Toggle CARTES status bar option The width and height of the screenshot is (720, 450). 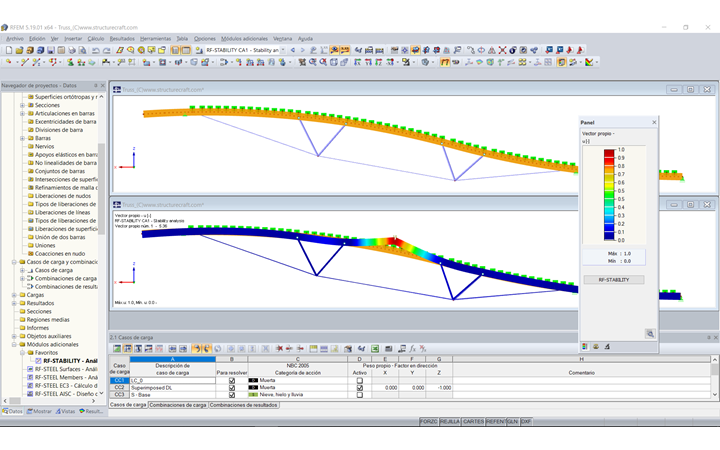coord(473,422)
